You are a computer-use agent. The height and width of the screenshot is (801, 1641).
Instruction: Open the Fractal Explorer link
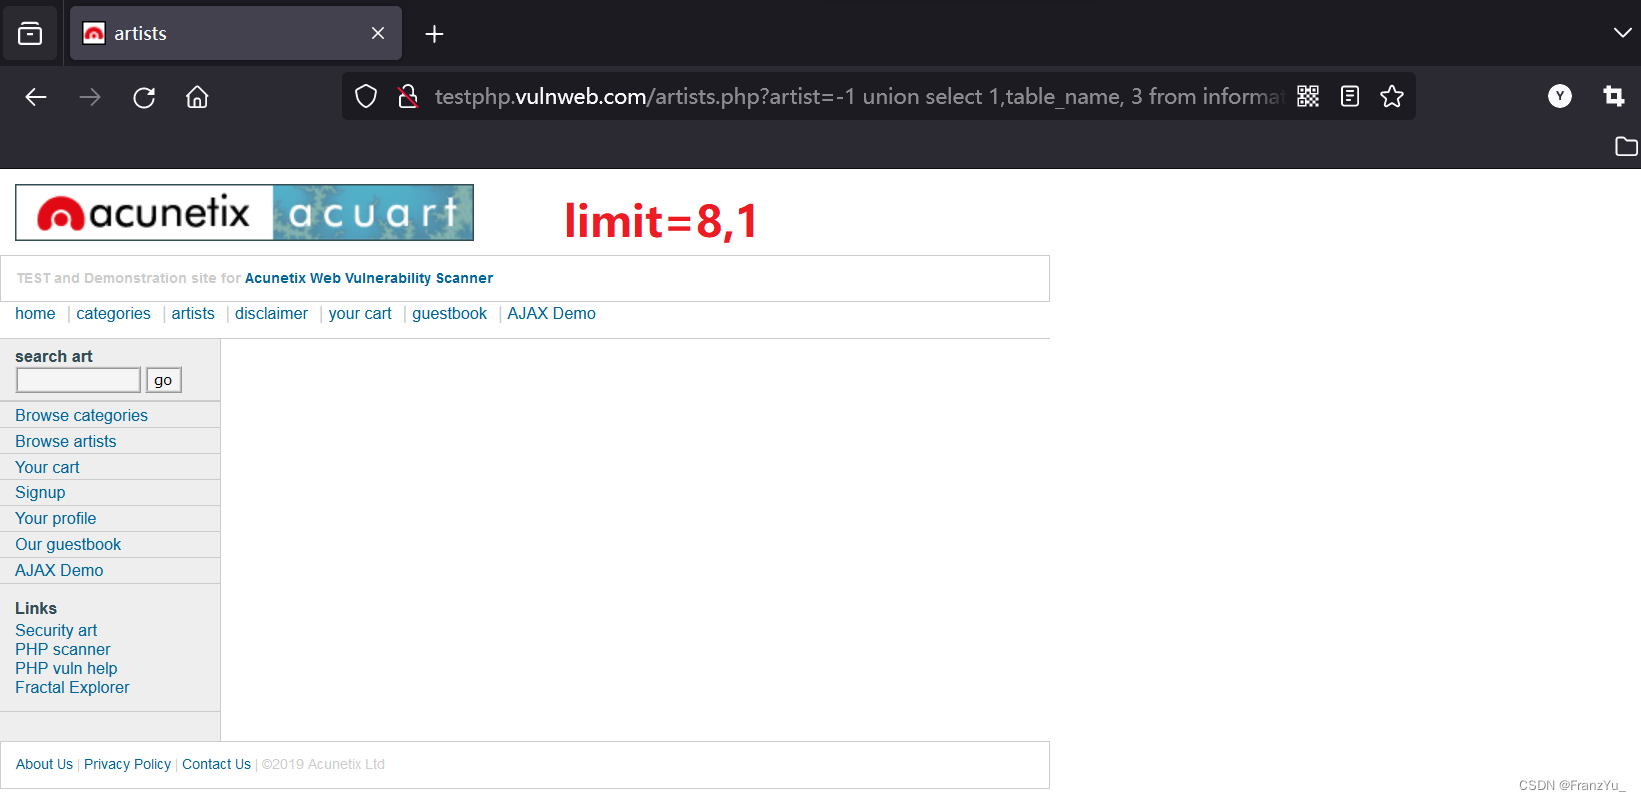coord(72,687)
